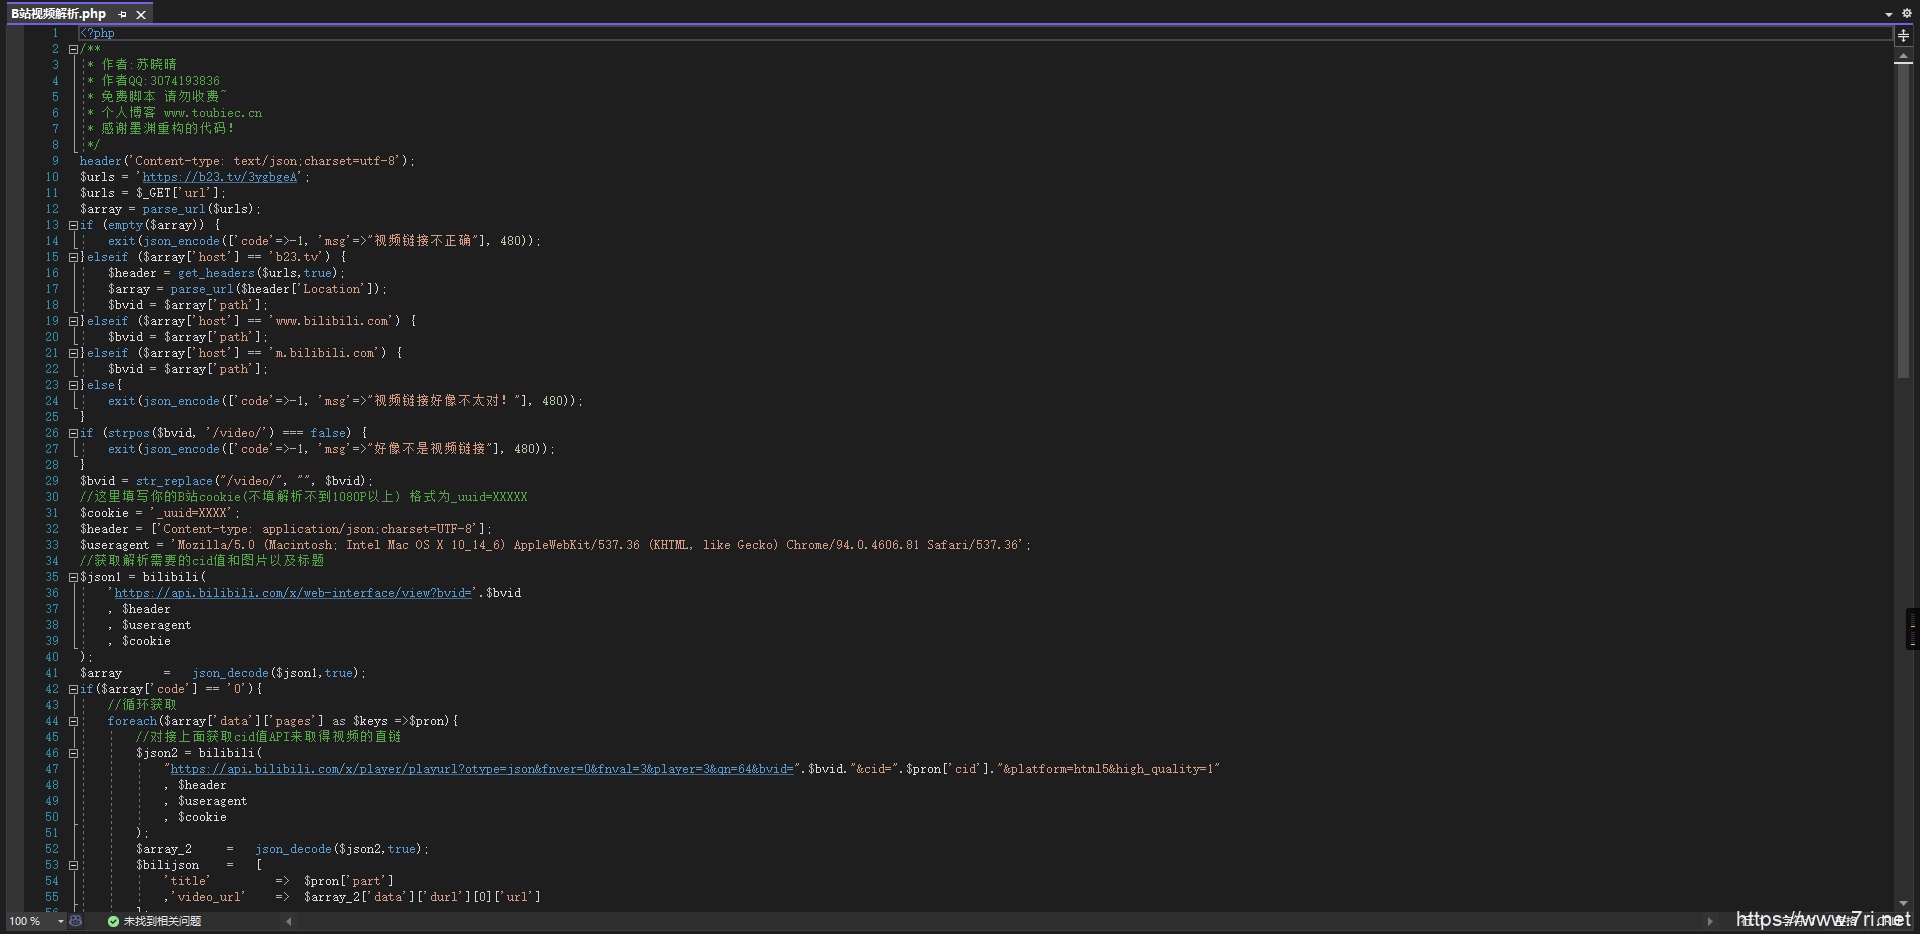This screenshot has width=1920, height=934.
Task: Open the api.bilibili.com web-interface/view link
Action: (x=293, y=593)
